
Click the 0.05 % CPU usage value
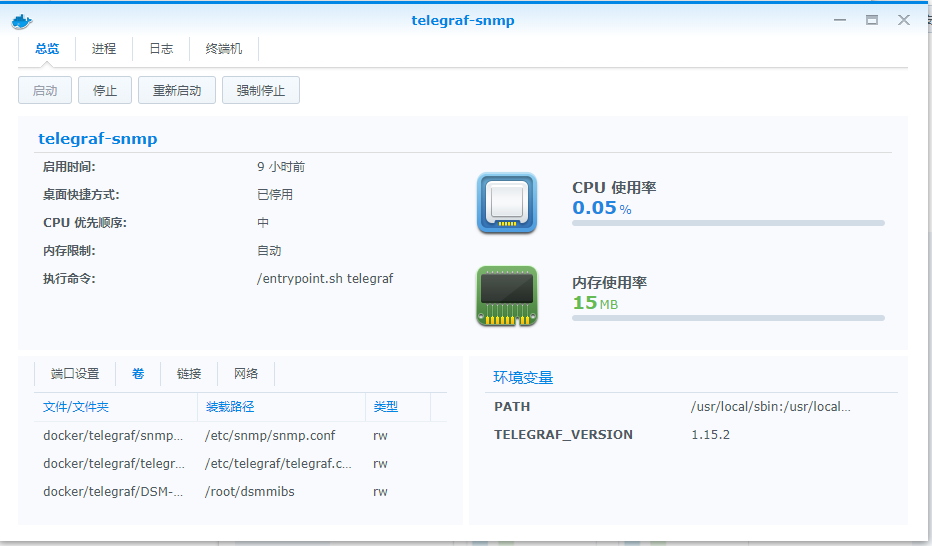pos(602,208)
